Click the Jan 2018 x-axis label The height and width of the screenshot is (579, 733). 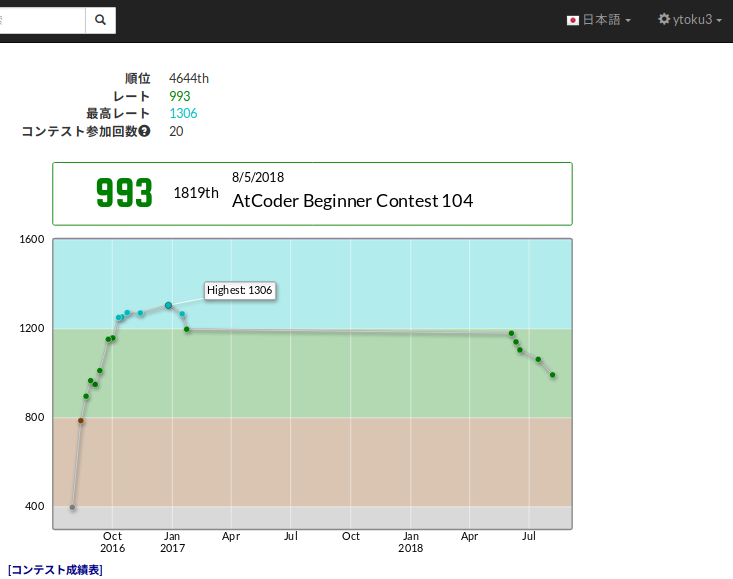pyautogui.click(x=410, y=542)
